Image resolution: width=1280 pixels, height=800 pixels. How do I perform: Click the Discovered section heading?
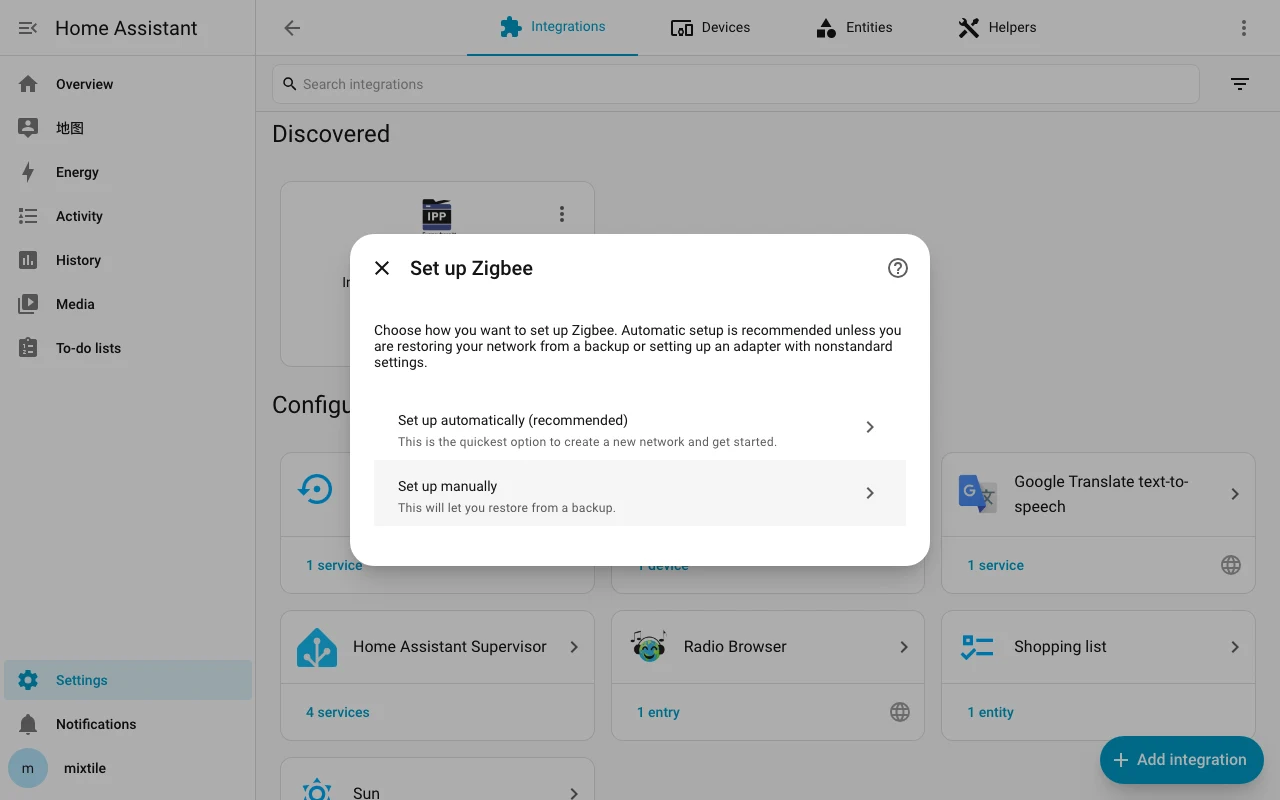331,134
